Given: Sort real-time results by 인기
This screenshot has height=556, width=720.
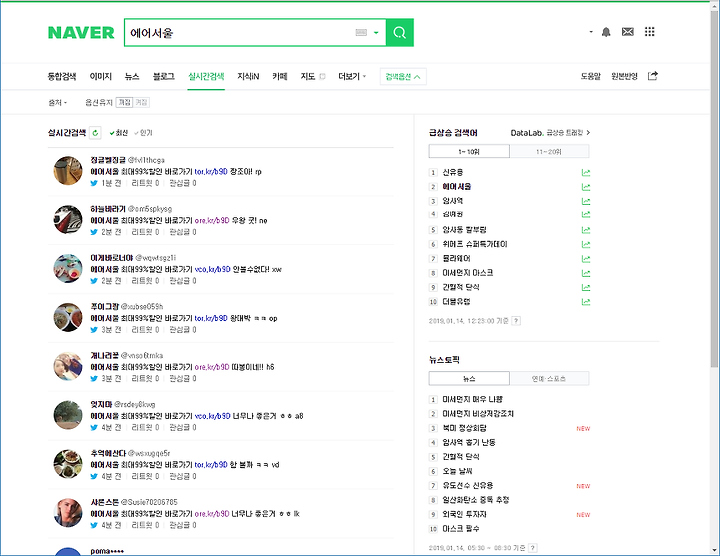Looking at the screenshot, I should click(143, 133).
